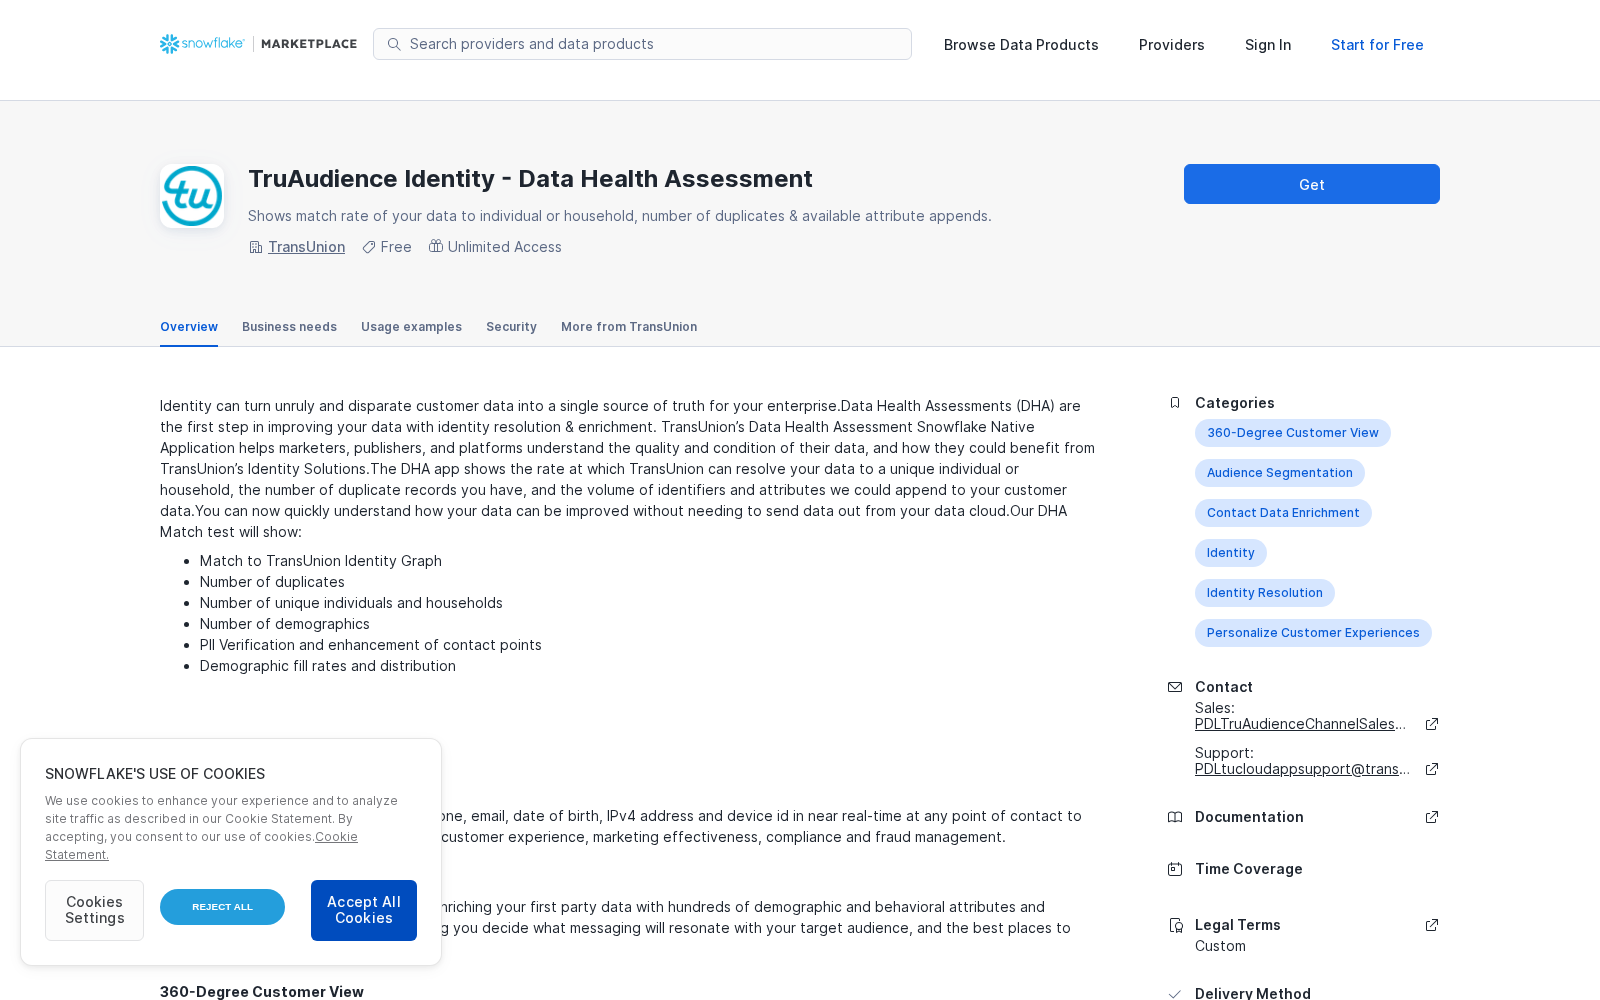Open the Legal Terms external link icon
This screenshot has height=1000, width=1600.
click(1432, 925)
